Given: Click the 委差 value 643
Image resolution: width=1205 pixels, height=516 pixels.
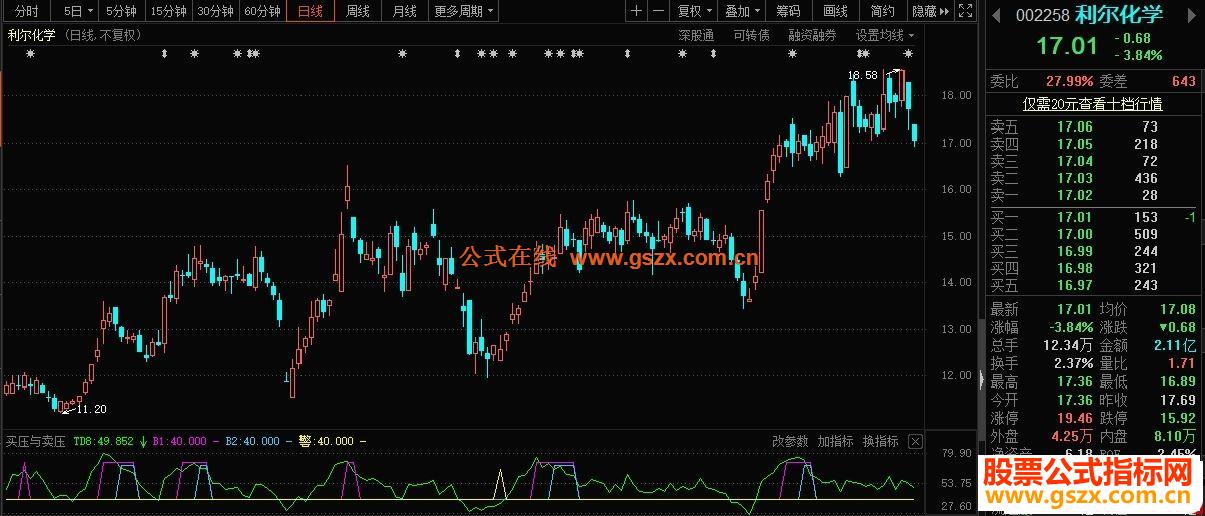Looking at the screenshot, I should [1183, 81].
